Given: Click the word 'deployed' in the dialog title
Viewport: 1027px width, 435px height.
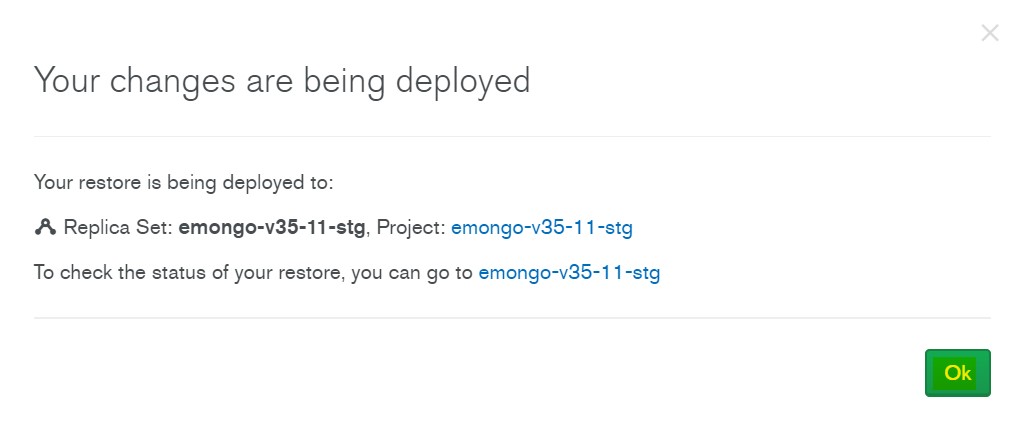Looking at the screenshot, I should 464,80.
